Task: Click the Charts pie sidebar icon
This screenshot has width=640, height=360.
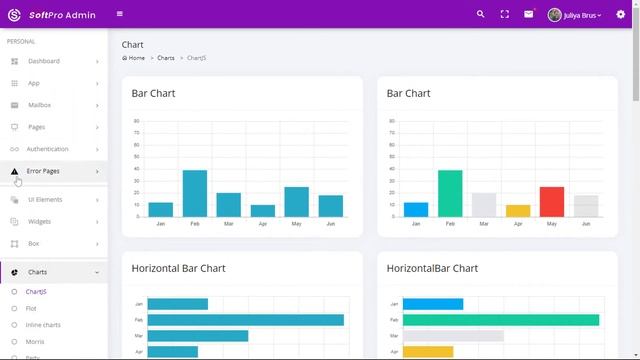Action: (x=15, y=272)
